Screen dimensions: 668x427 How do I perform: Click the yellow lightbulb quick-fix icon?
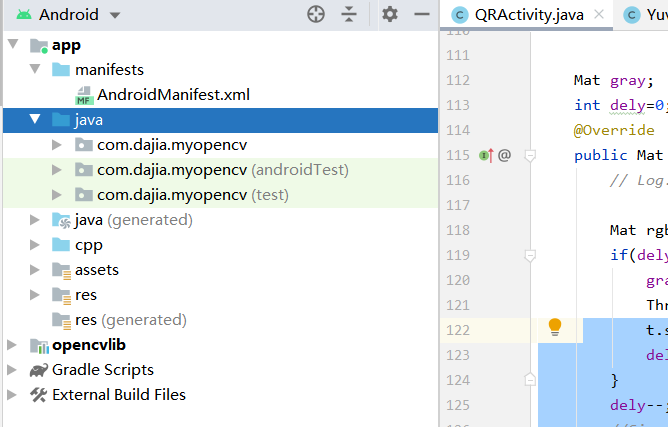(x=555, y=327)
